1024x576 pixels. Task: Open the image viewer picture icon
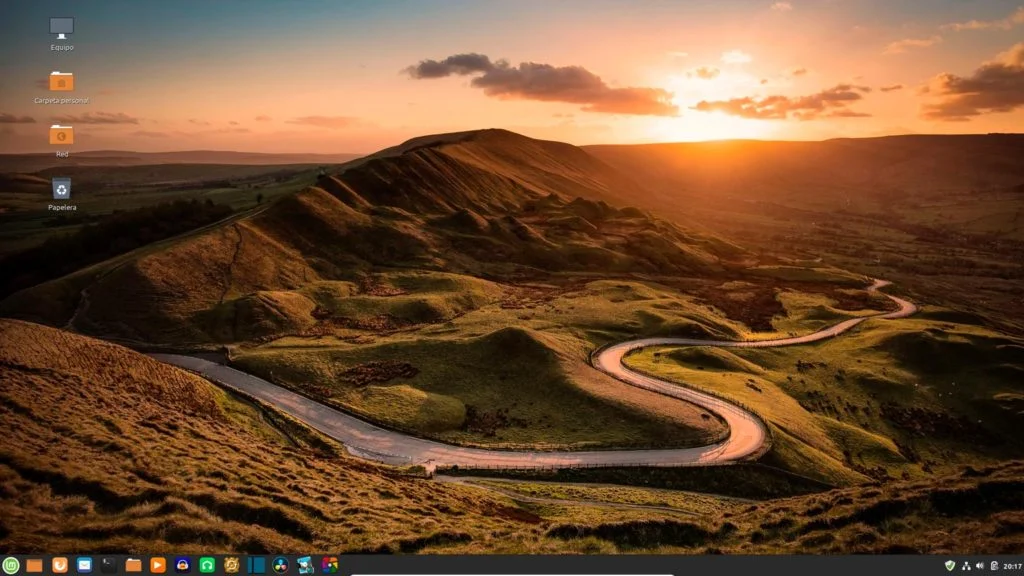click(305, 566)
